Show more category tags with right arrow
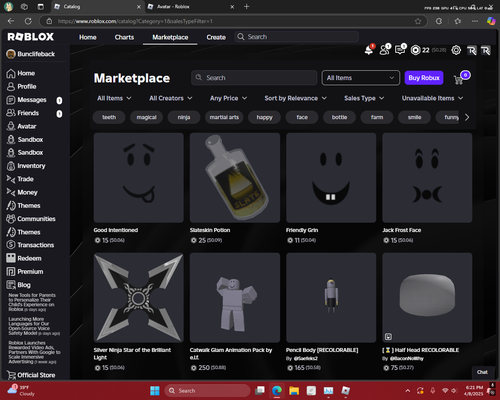Viewport: 500px width, 400px height. click(x=467, y=117)
